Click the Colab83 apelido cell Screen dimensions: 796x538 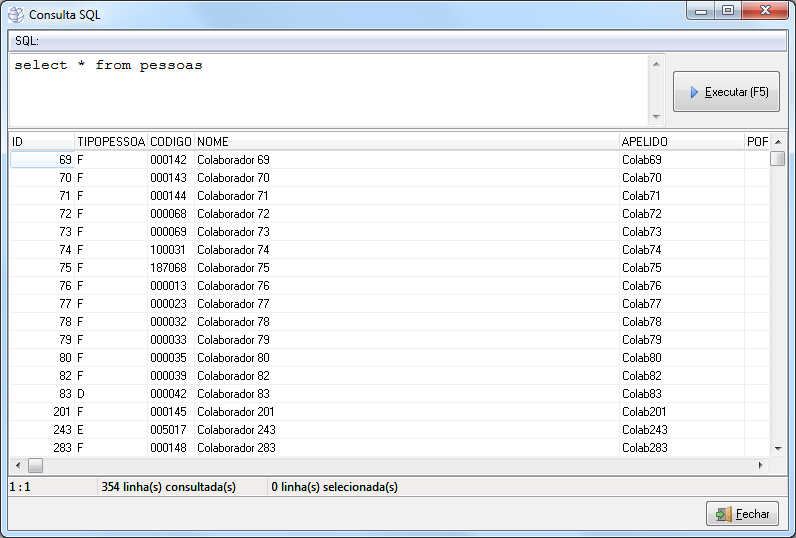pyautogui.click(x=642, y=394)
